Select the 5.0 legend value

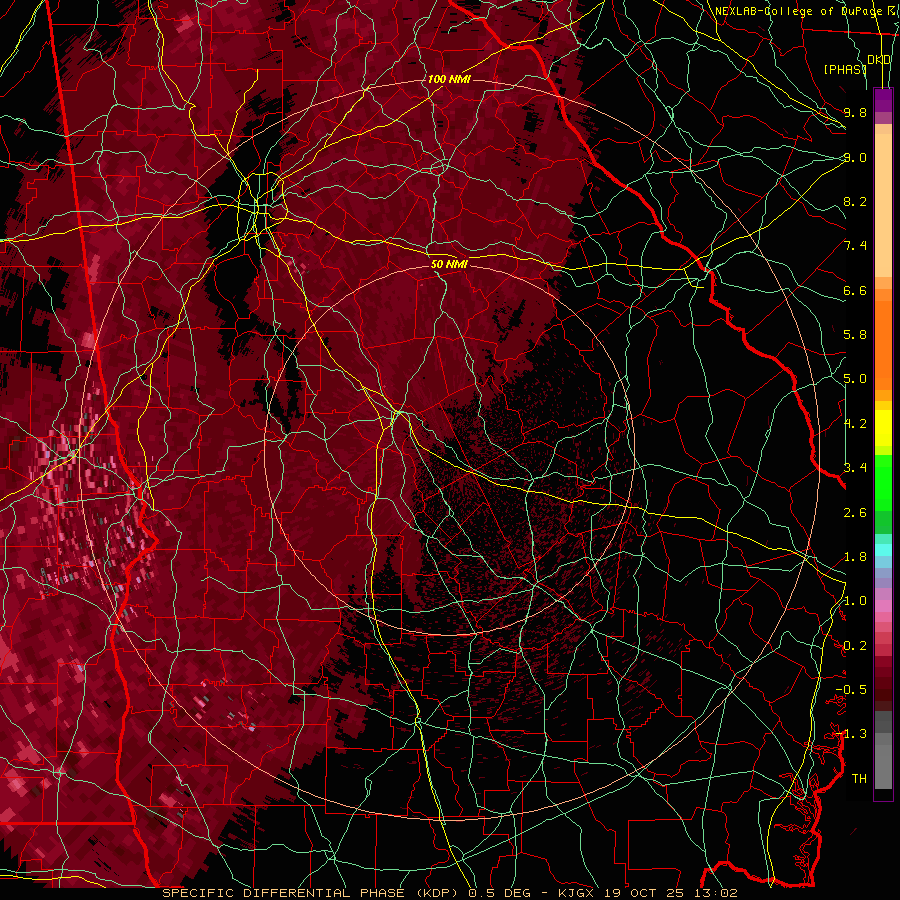pyautogui.click(x=855, y=379)
